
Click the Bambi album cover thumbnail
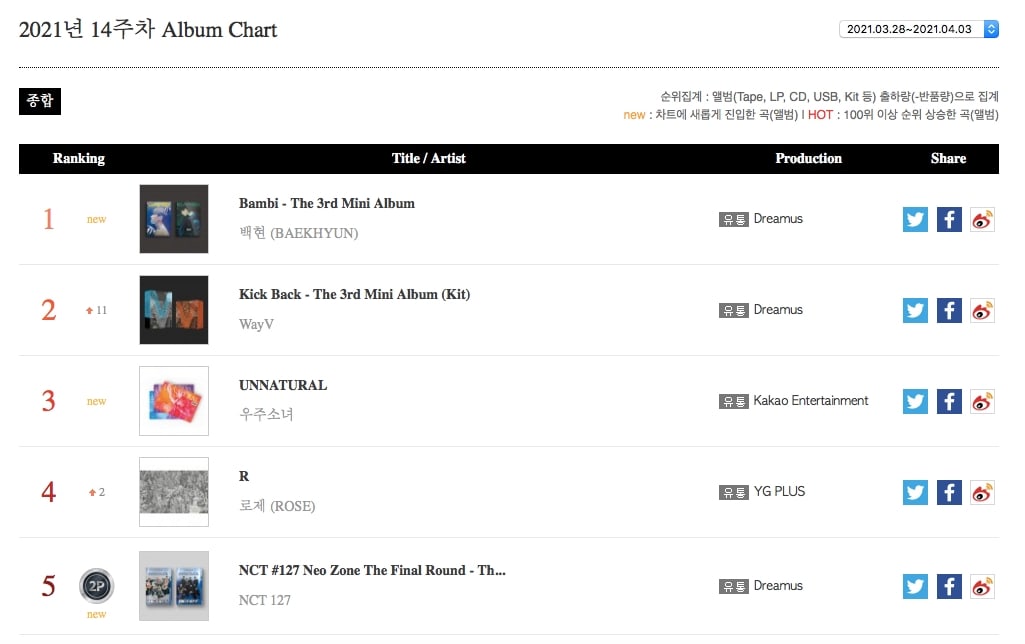(174, 219)
